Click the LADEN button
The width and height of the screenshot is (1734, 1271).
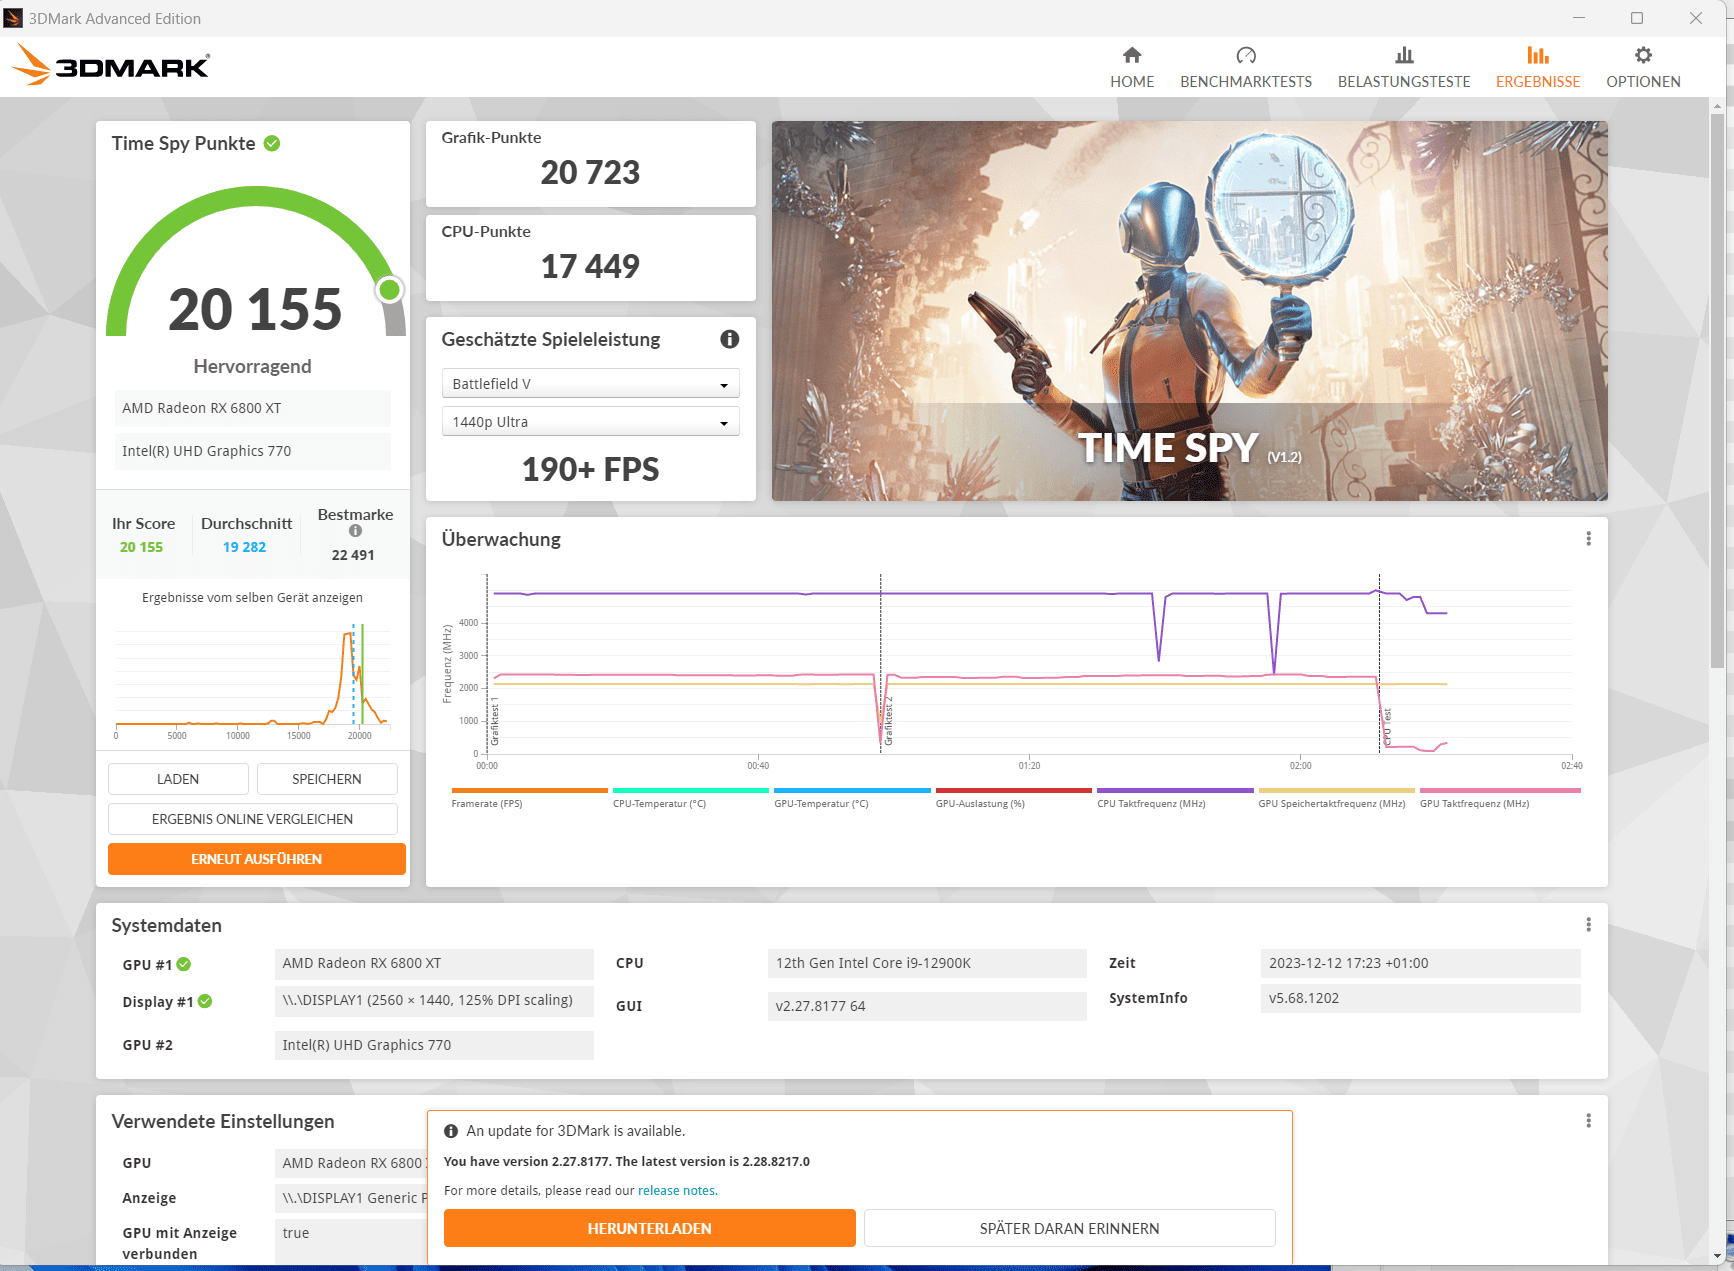coord(178,779)
